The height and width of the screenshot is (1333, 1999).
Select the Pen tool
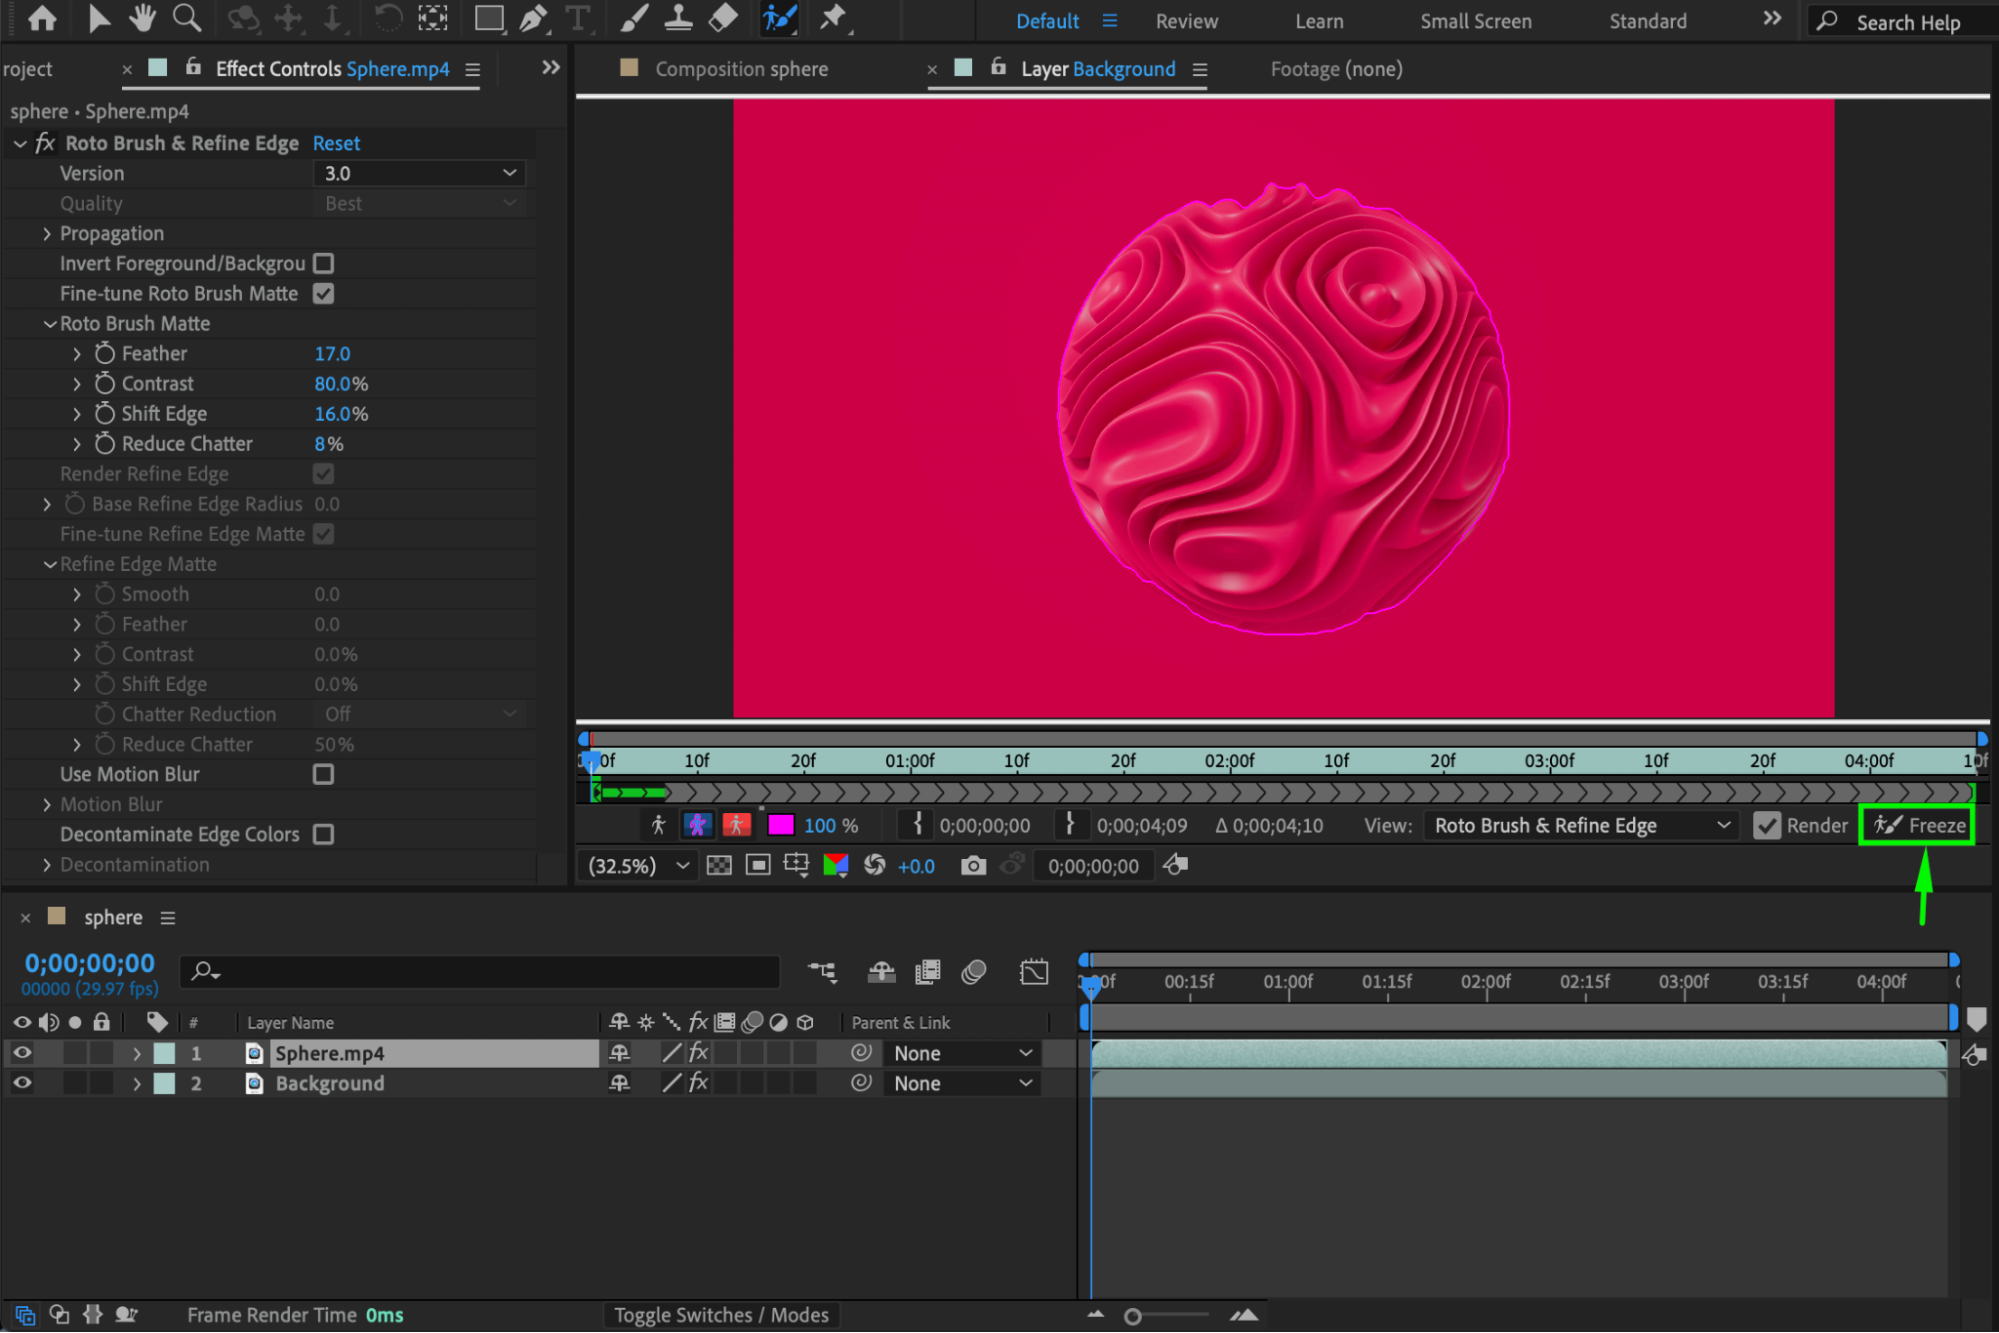(x=533, y=18)
